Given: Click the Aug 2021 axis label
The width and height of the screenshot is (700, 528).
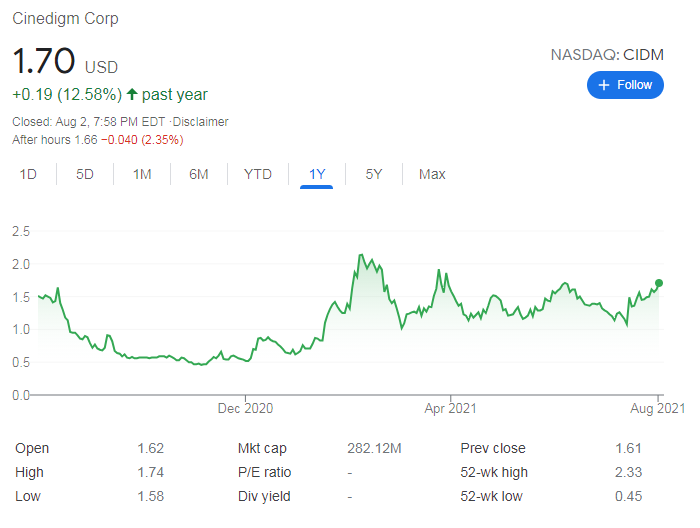Looking at the screenshot, I should tap(657, 408).
